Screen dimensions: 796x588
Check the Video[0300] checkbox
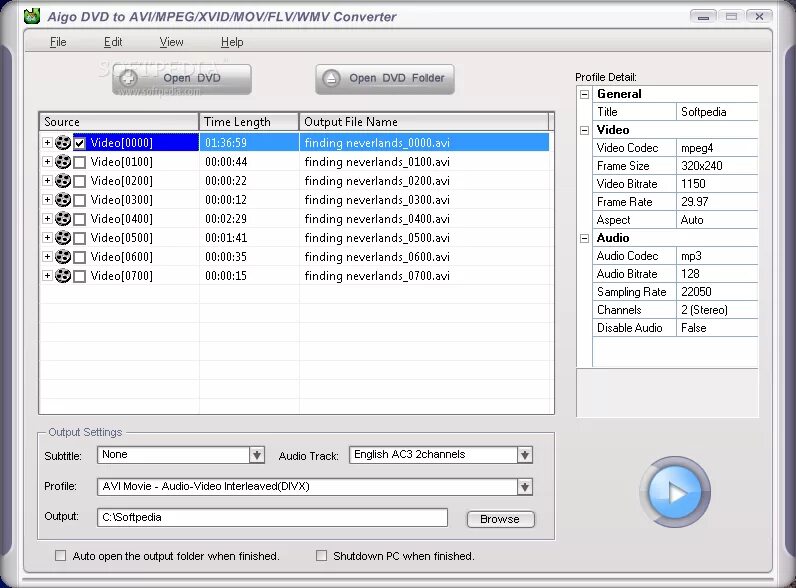79,200
